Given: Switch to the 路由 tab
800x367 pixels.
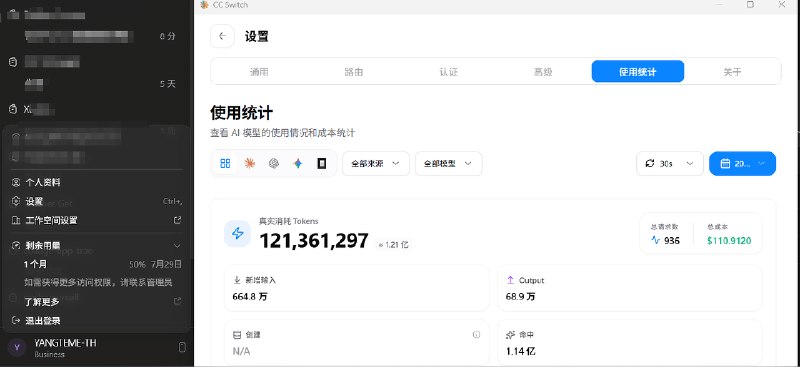Looking at the screenshot, I should tap(354, 71).
